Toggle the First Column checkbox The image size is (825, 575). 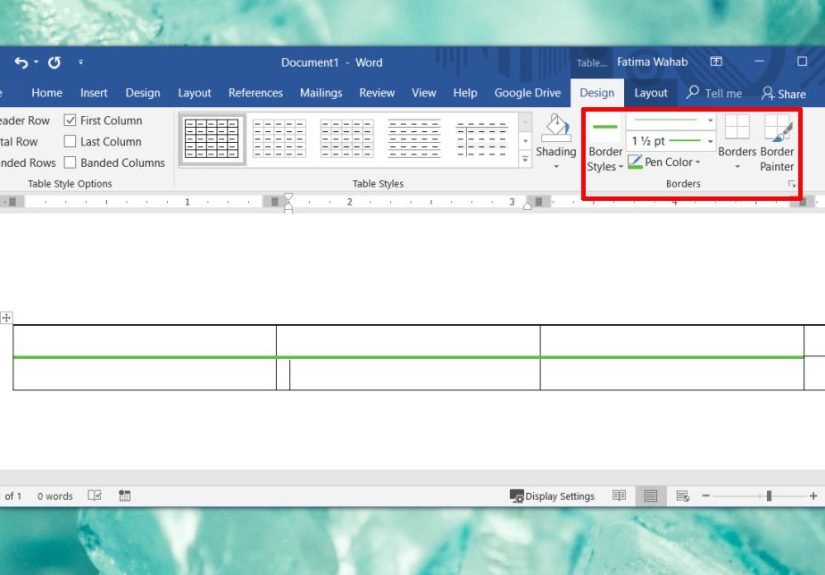click(x=70, y=120)
